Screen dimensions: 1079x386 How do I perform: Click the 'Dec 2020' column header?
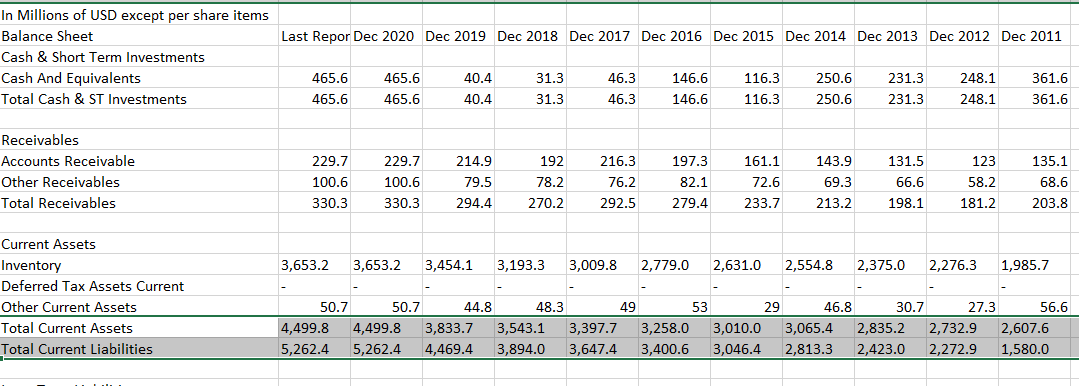pos(386,36)
